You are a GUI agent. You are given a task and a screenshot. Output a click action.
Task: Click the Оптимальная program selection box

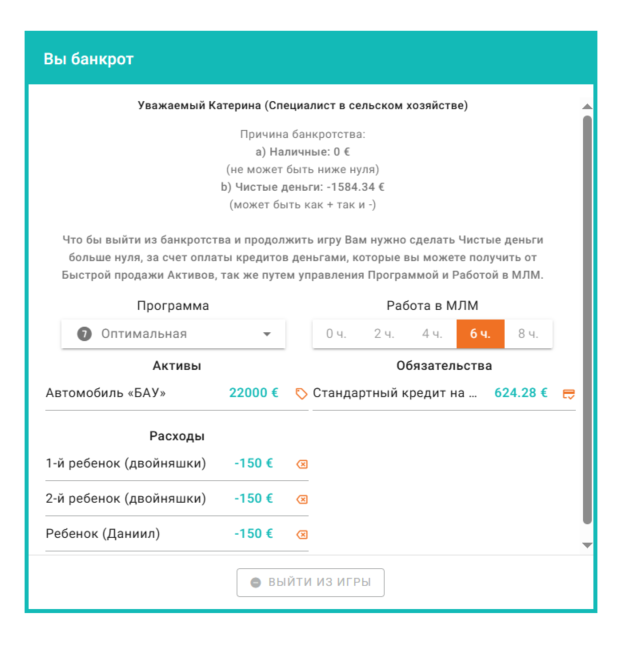173,334
